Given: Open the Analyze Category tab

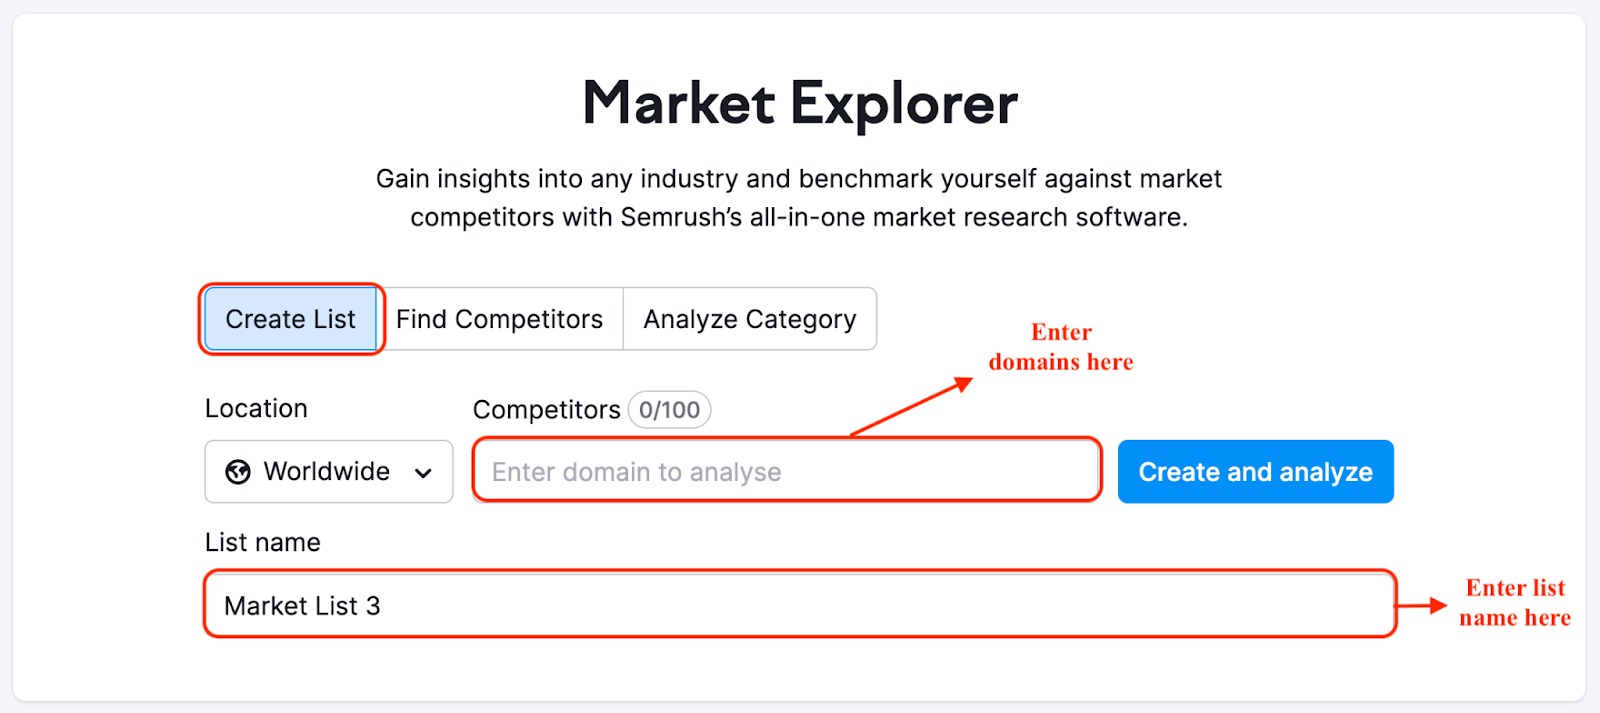Looking at the screenshot, I should [x=750, y=319].
